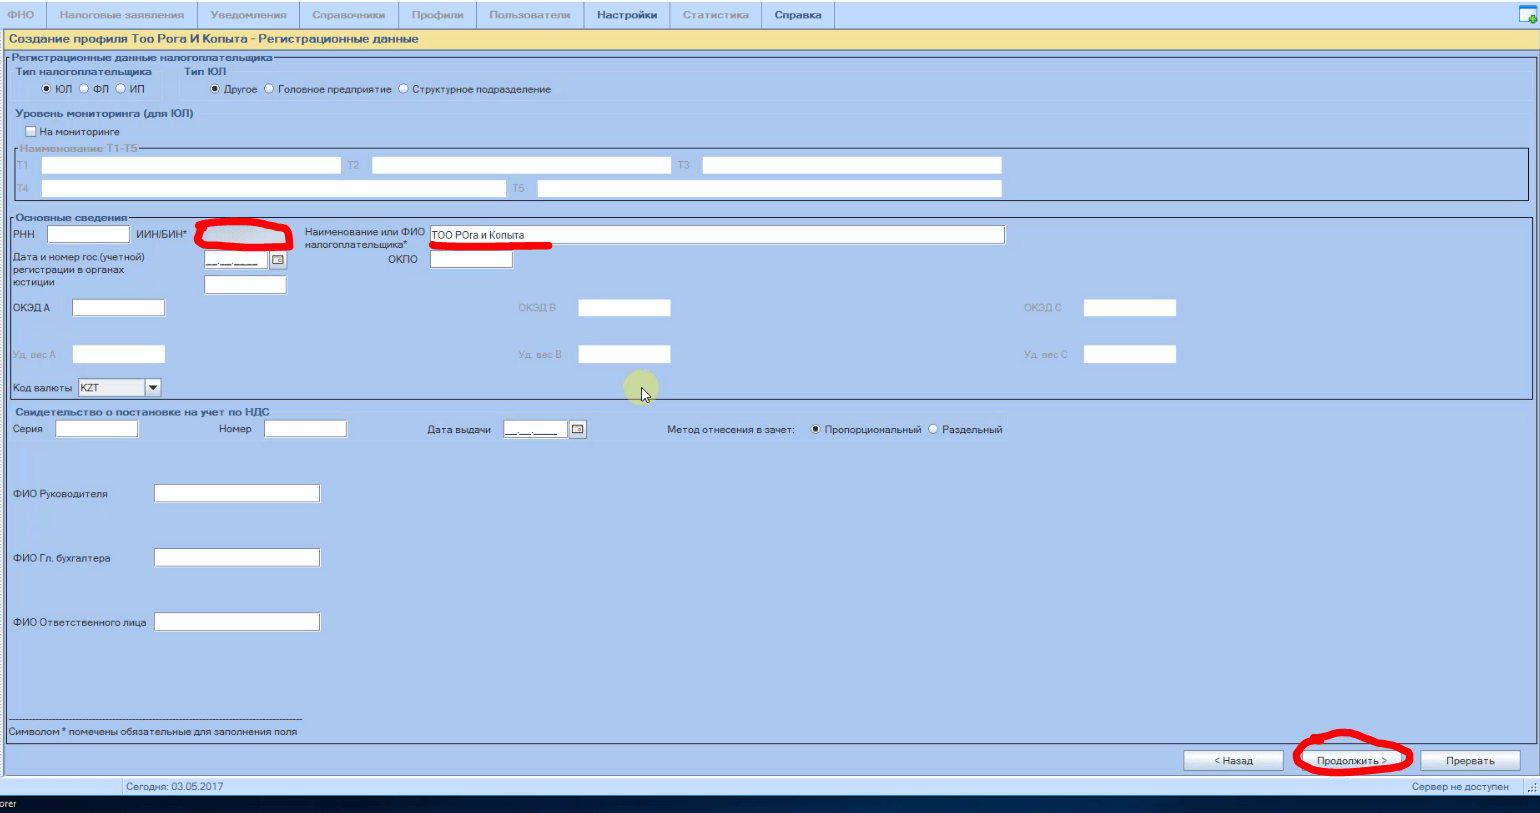Focus the VAT Номер field
This screenshot has width=1540, height=813.
pyautogui.click(x=305, y=428)
